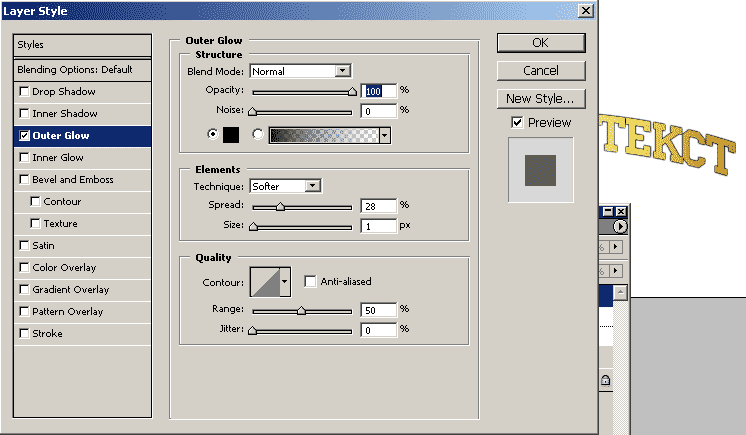Screen dimensions: 746x435
Task: Open the lower flyout arrow in Layers palette
Action: pyautogui.click(x=616, y=271)
